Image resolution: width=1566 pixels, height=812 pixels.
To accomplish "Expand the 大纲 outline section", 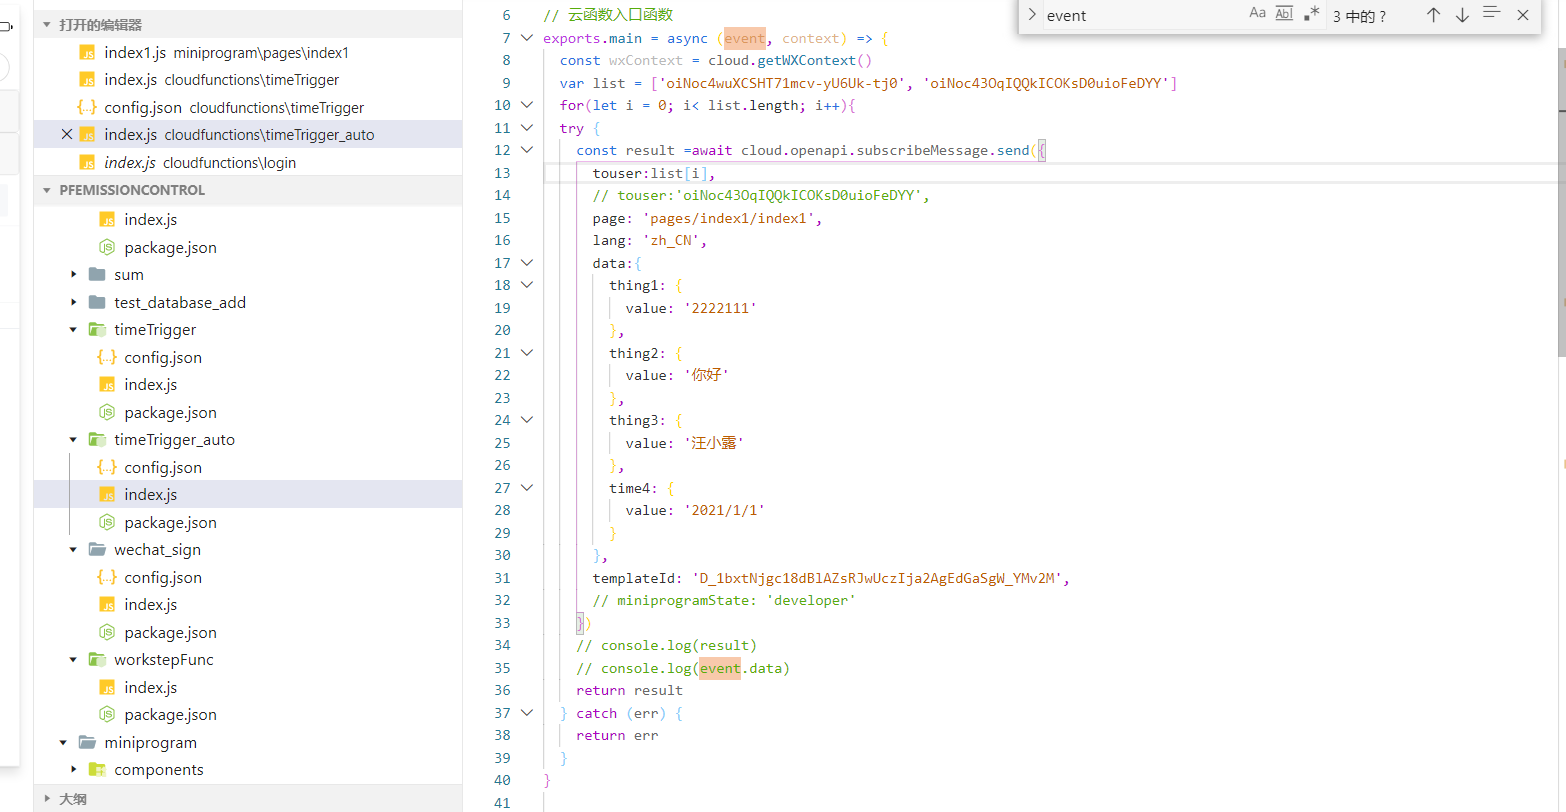I will (47, 799).
